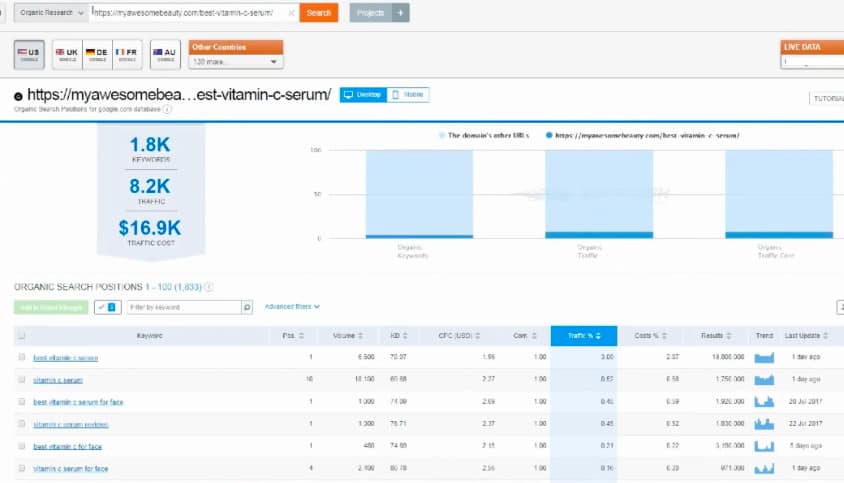The height and width of the screenshot is (483, 844).
Task: Expand the Other Countries dropdown
Action: pos(236,62)
